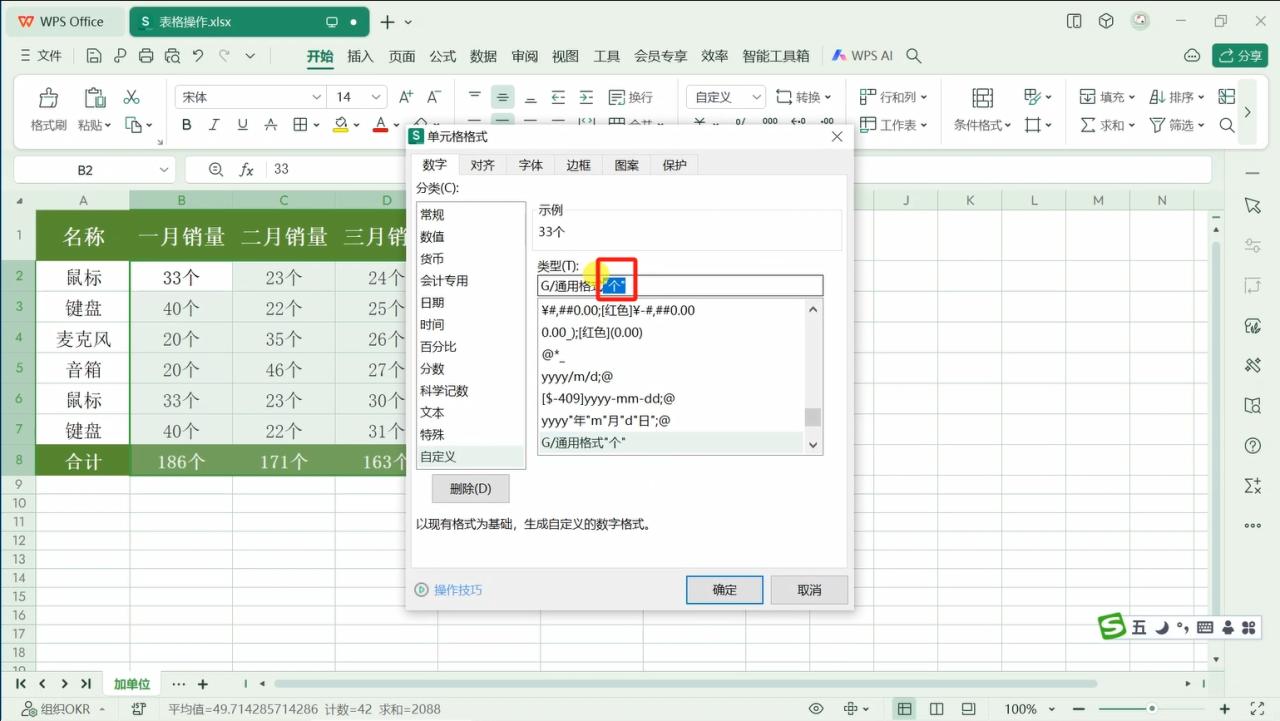Select 货币 in the category list
The height and width of the screenshot is (721, 1280).
tap(471, 259)
